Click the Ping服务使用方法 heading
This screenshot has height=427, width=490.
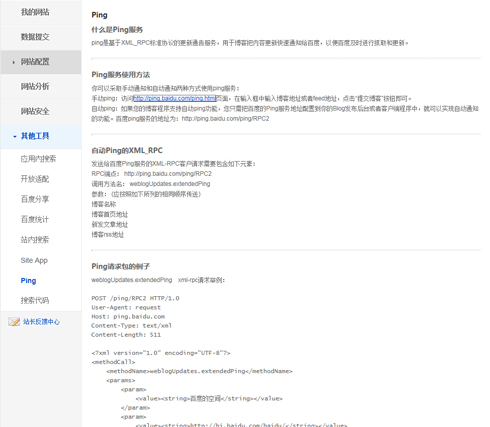point(121,75)
